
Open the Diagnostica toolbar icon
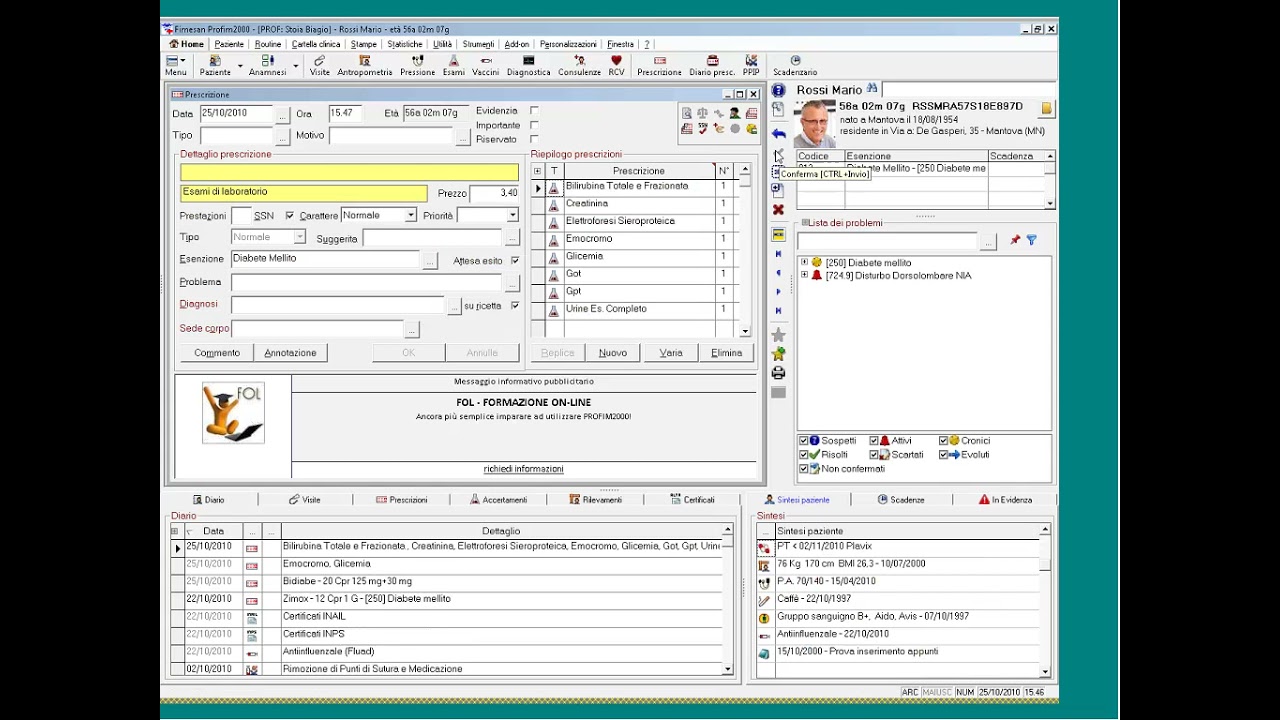[528, 66]
